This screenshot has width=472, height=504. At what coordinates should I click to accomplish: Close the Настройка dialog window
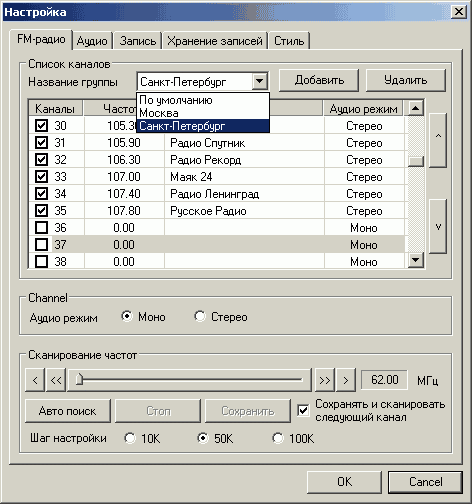(458, 12)
